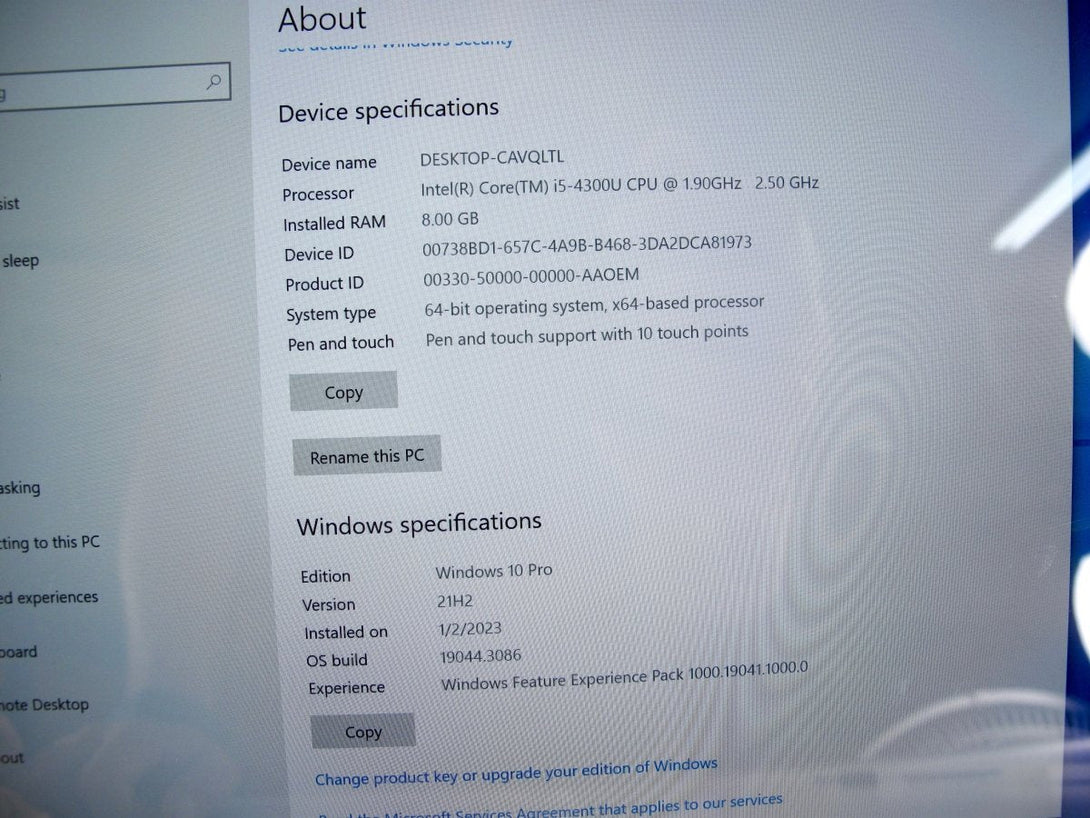Screen dimensions: 1090x818
Task: Click Copy under Device specifications
Action: (x=343, y=391)
